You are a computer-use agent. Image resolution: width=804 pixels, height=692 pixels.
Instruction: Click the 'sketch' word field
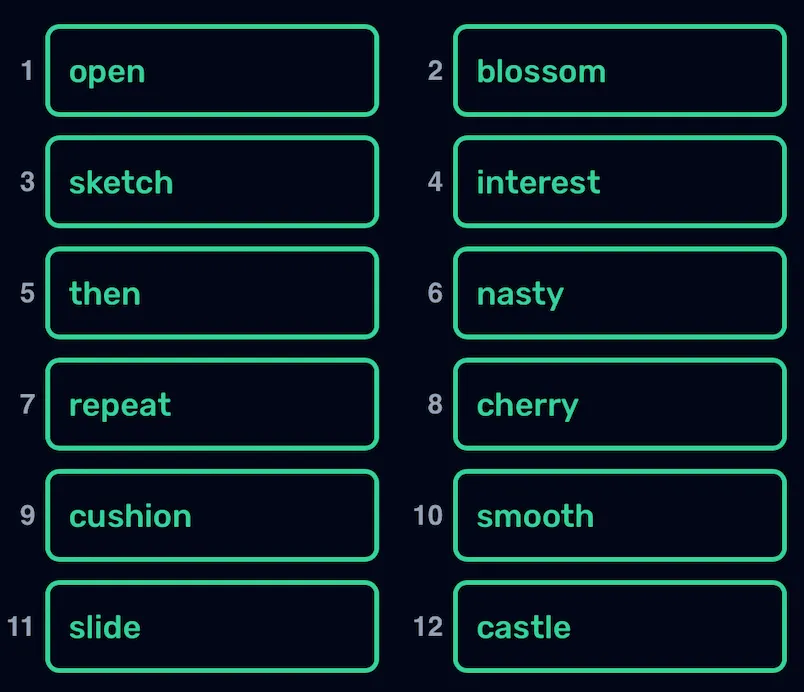212,182
